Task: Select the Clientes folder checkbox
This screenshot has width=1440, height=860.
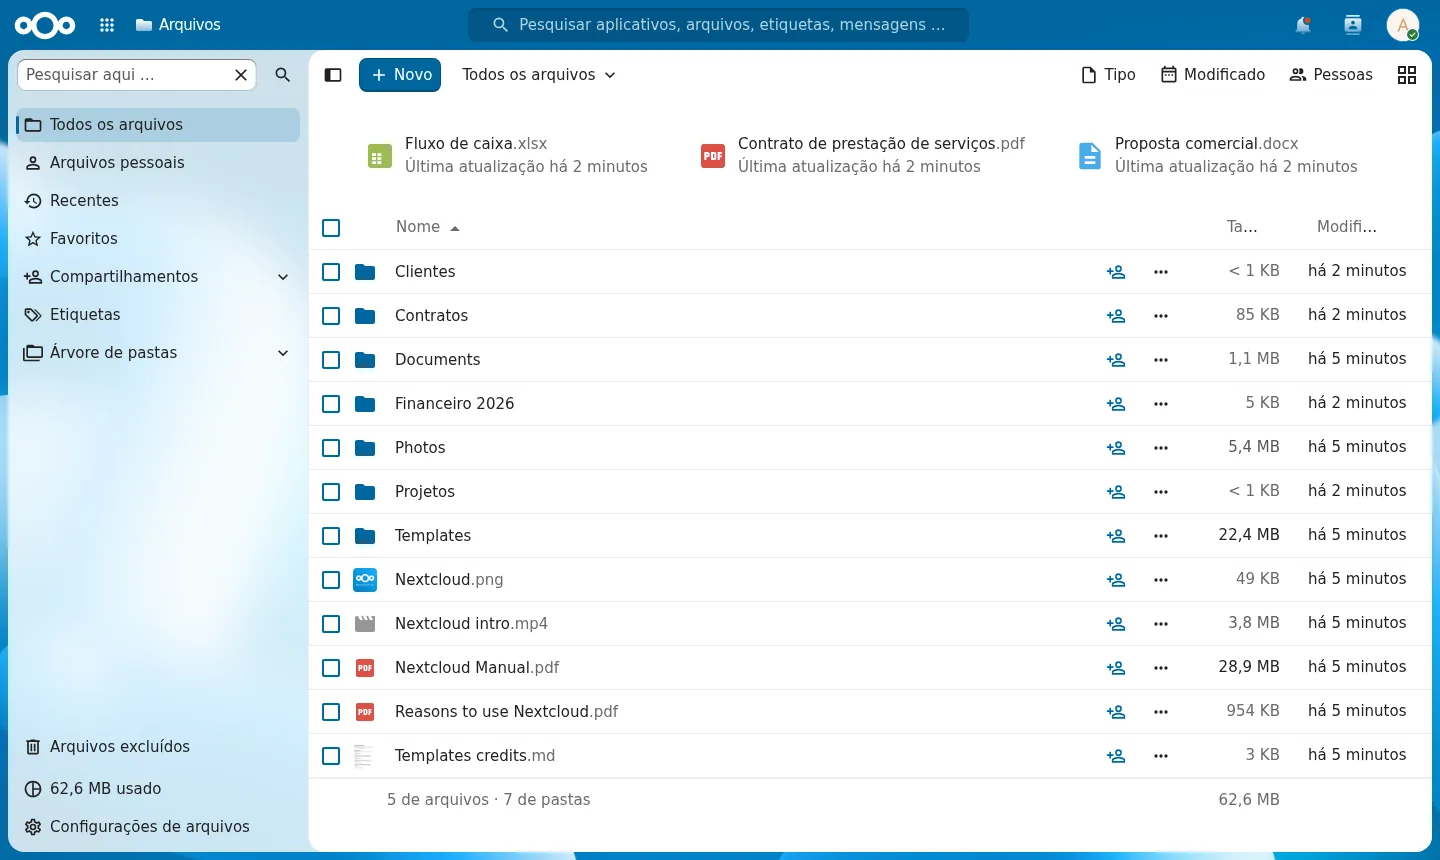Action: coord(331,272)
